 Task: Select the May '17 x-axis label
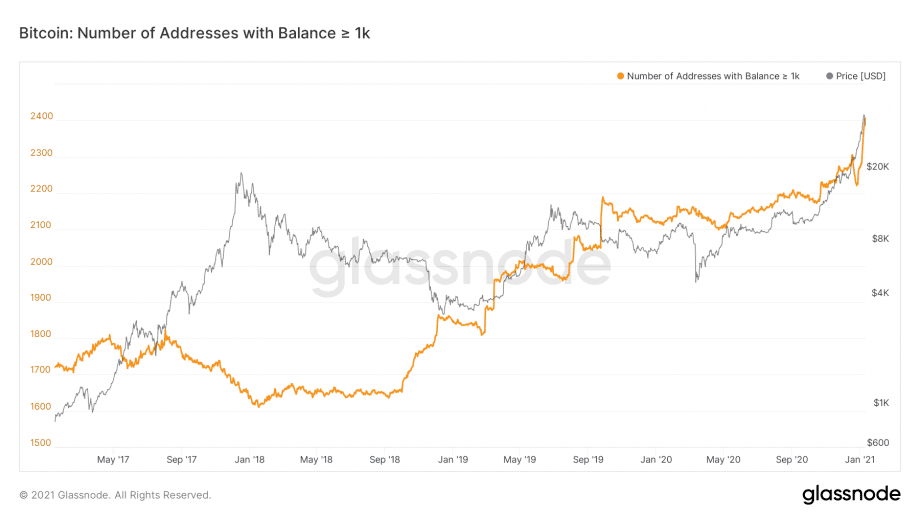coord(113,459)
